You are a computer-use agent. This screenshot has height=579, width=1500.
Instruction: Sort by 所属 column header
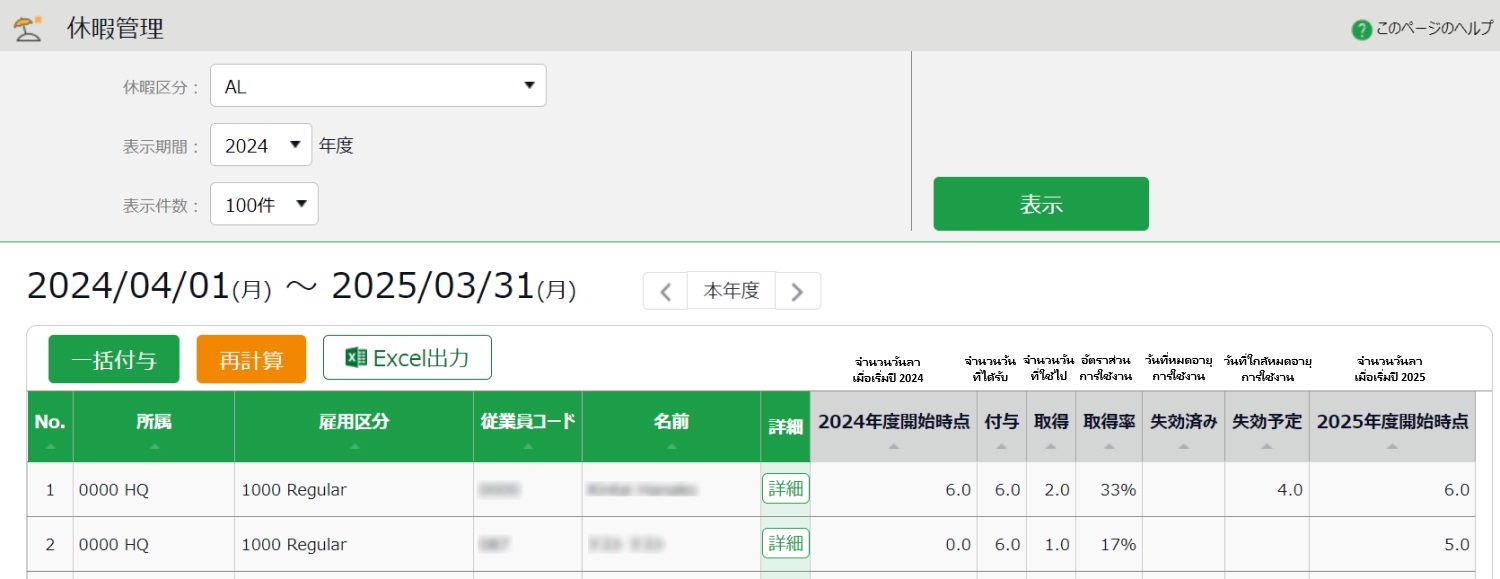154,426
